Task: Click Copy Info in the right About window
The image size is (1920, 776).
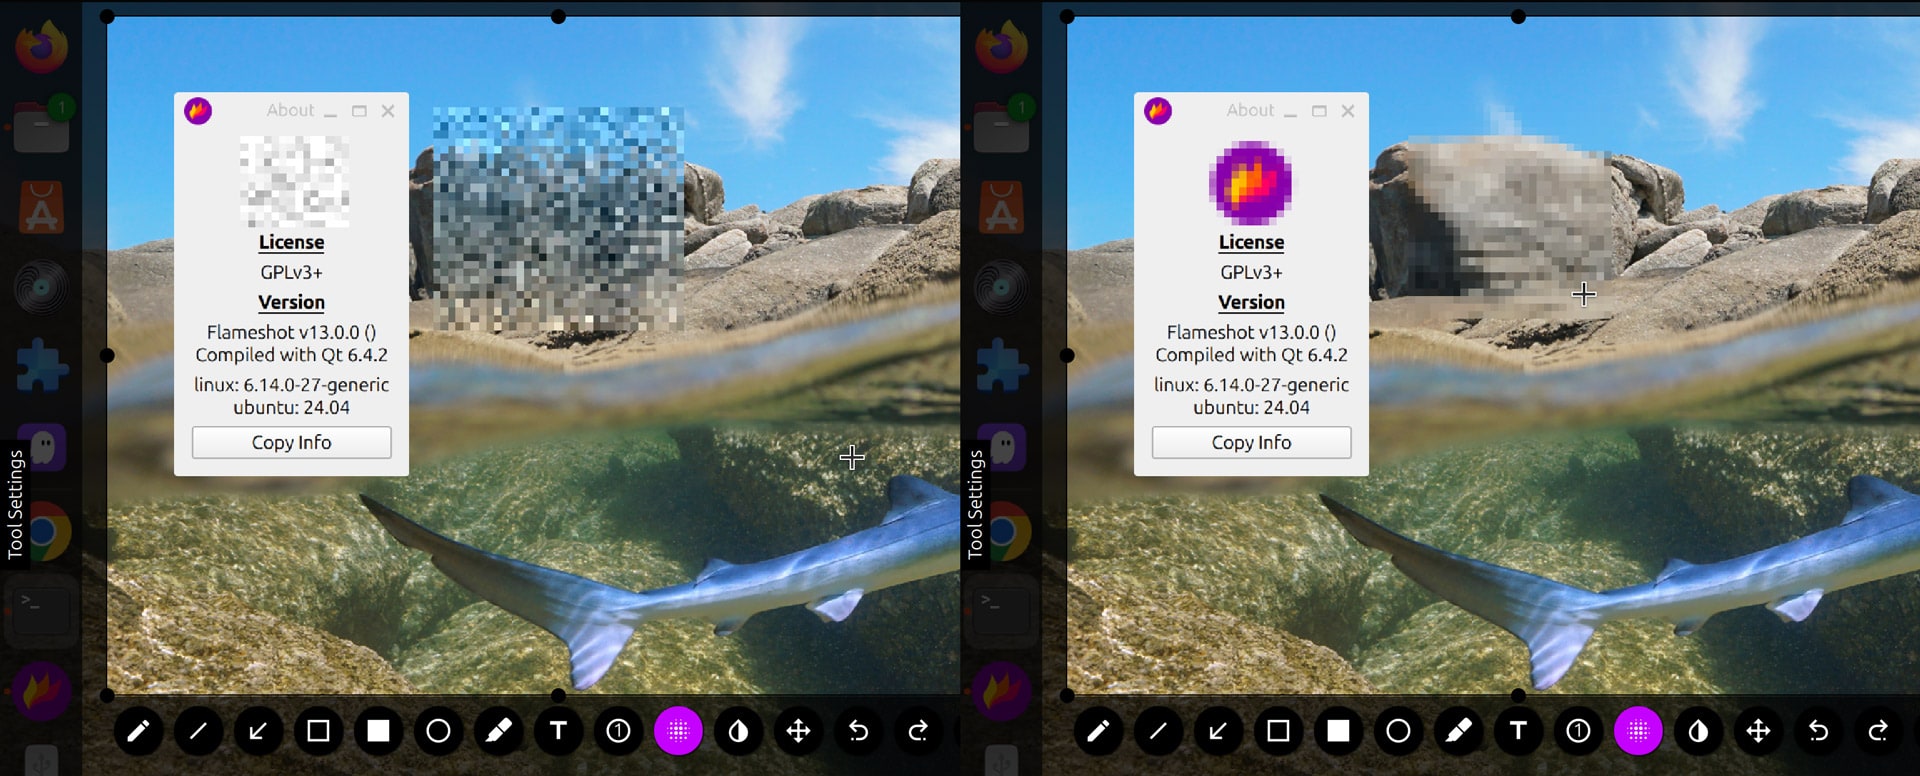Action: (1251, 442)
